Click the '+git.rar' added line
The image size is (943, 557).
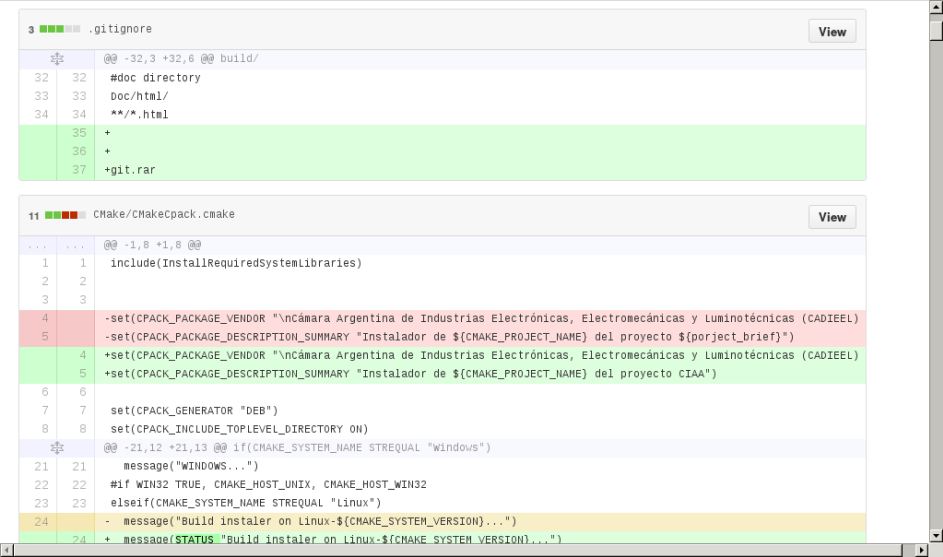(480, 170)
